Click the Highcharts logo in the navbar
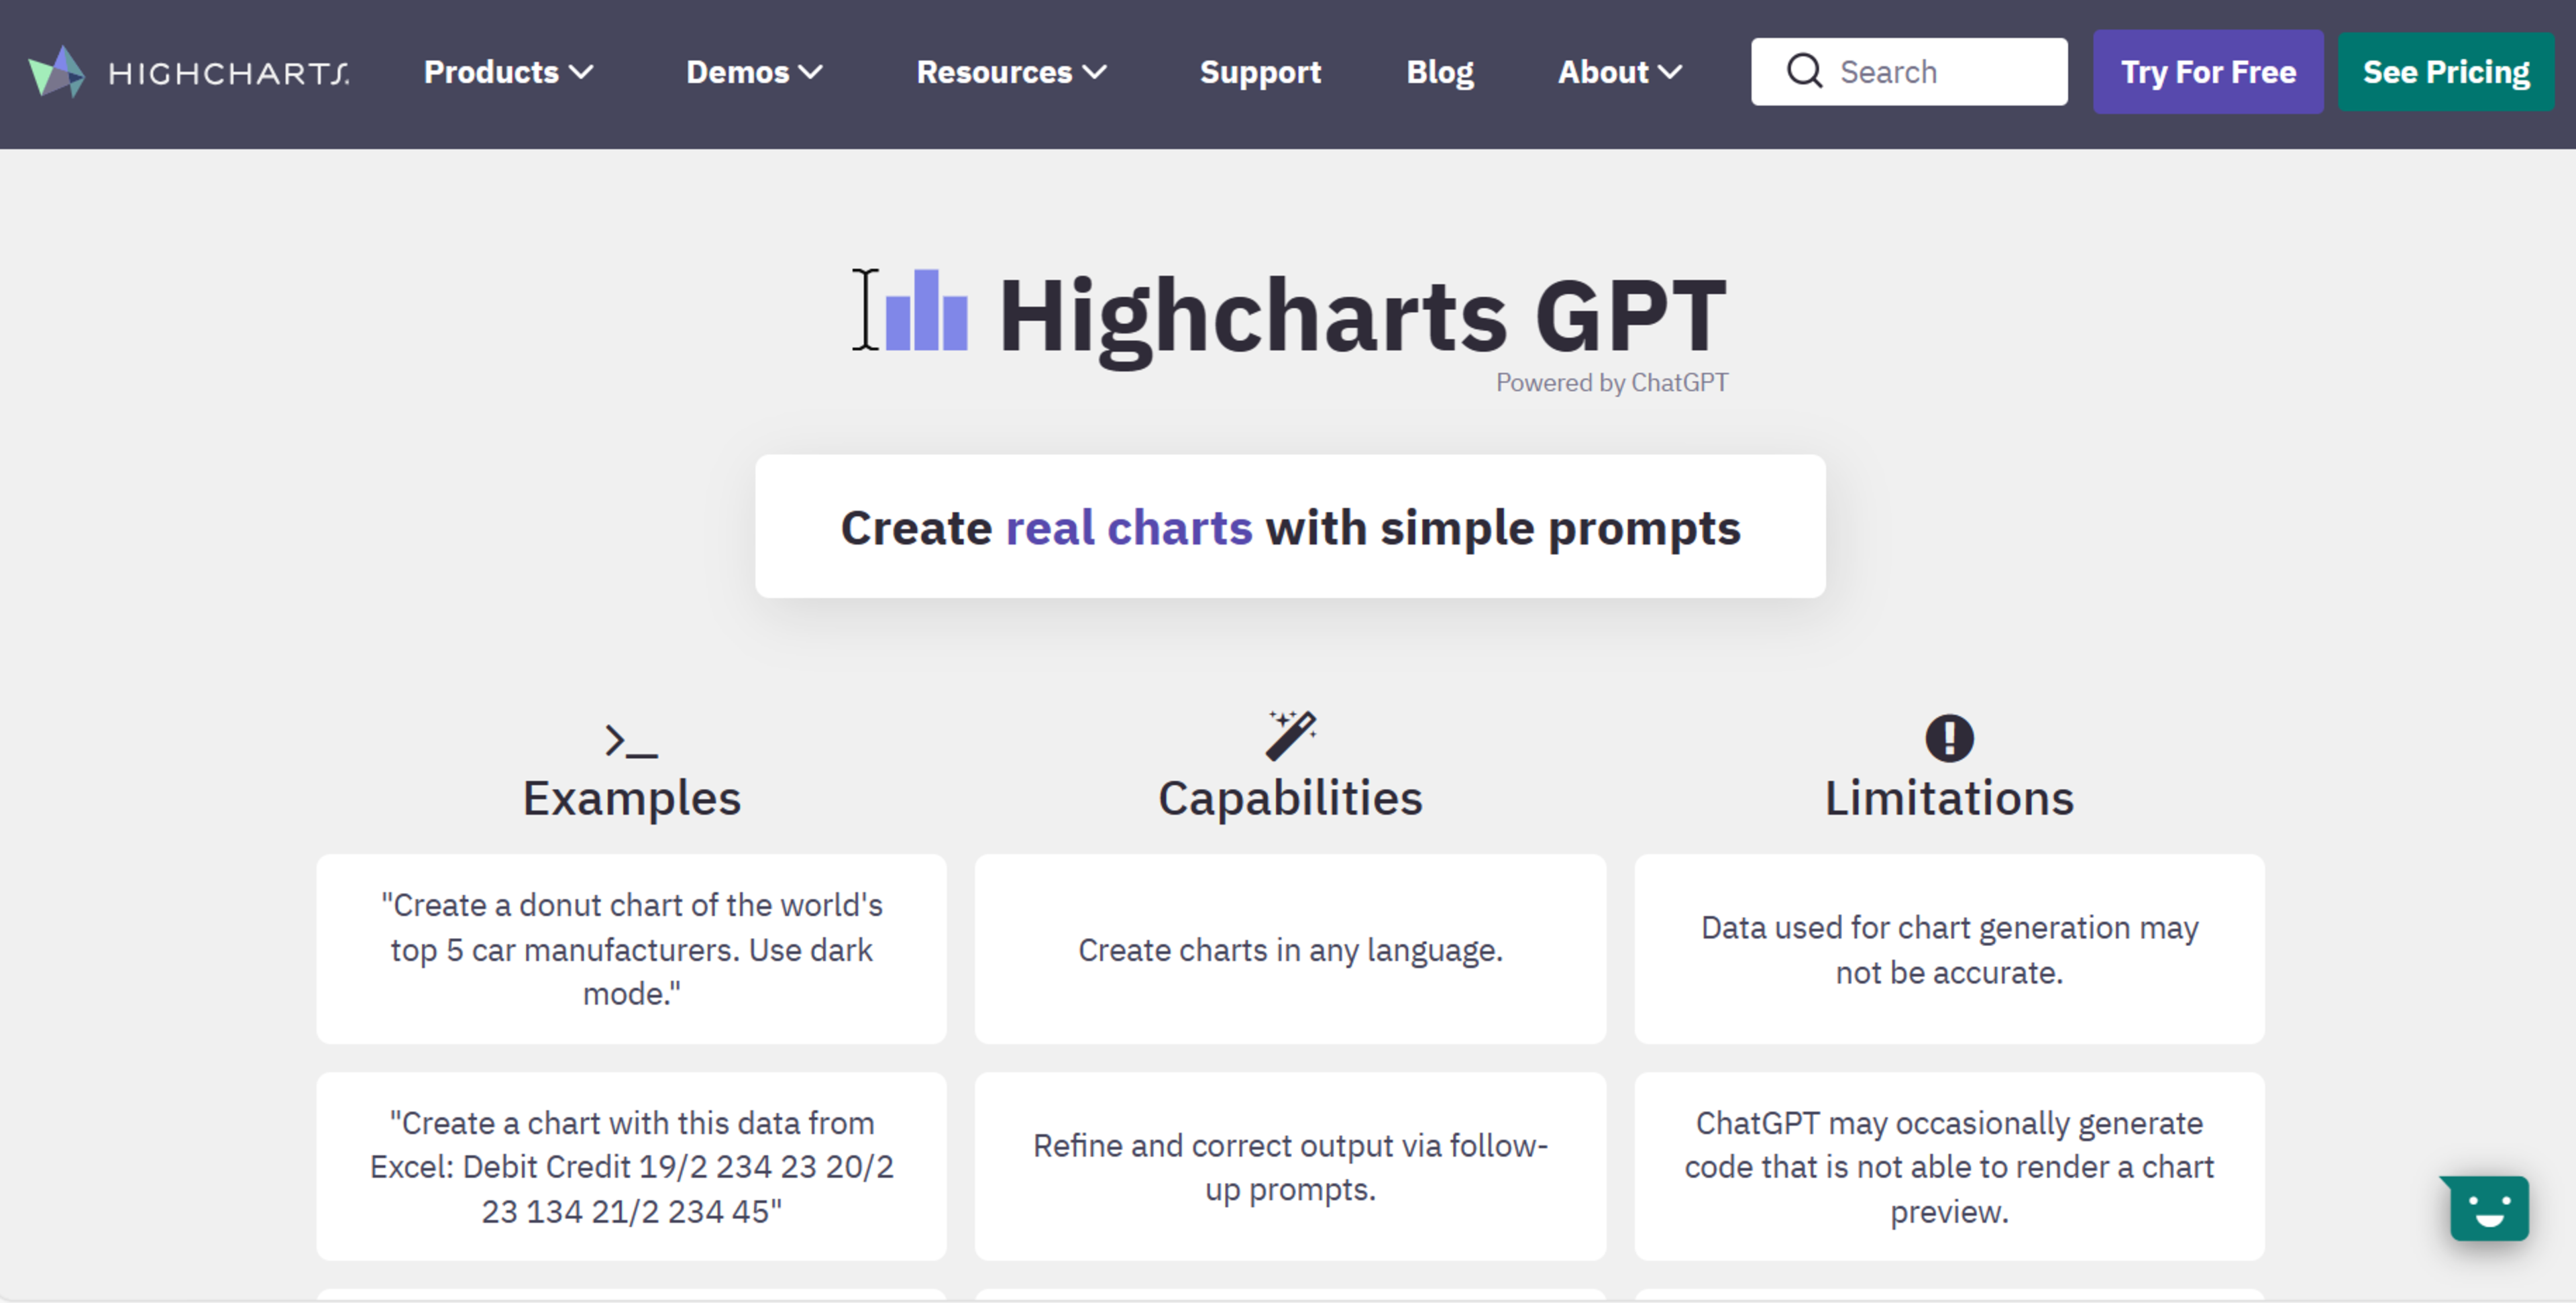2576x1303 pixels. (189, 72)
